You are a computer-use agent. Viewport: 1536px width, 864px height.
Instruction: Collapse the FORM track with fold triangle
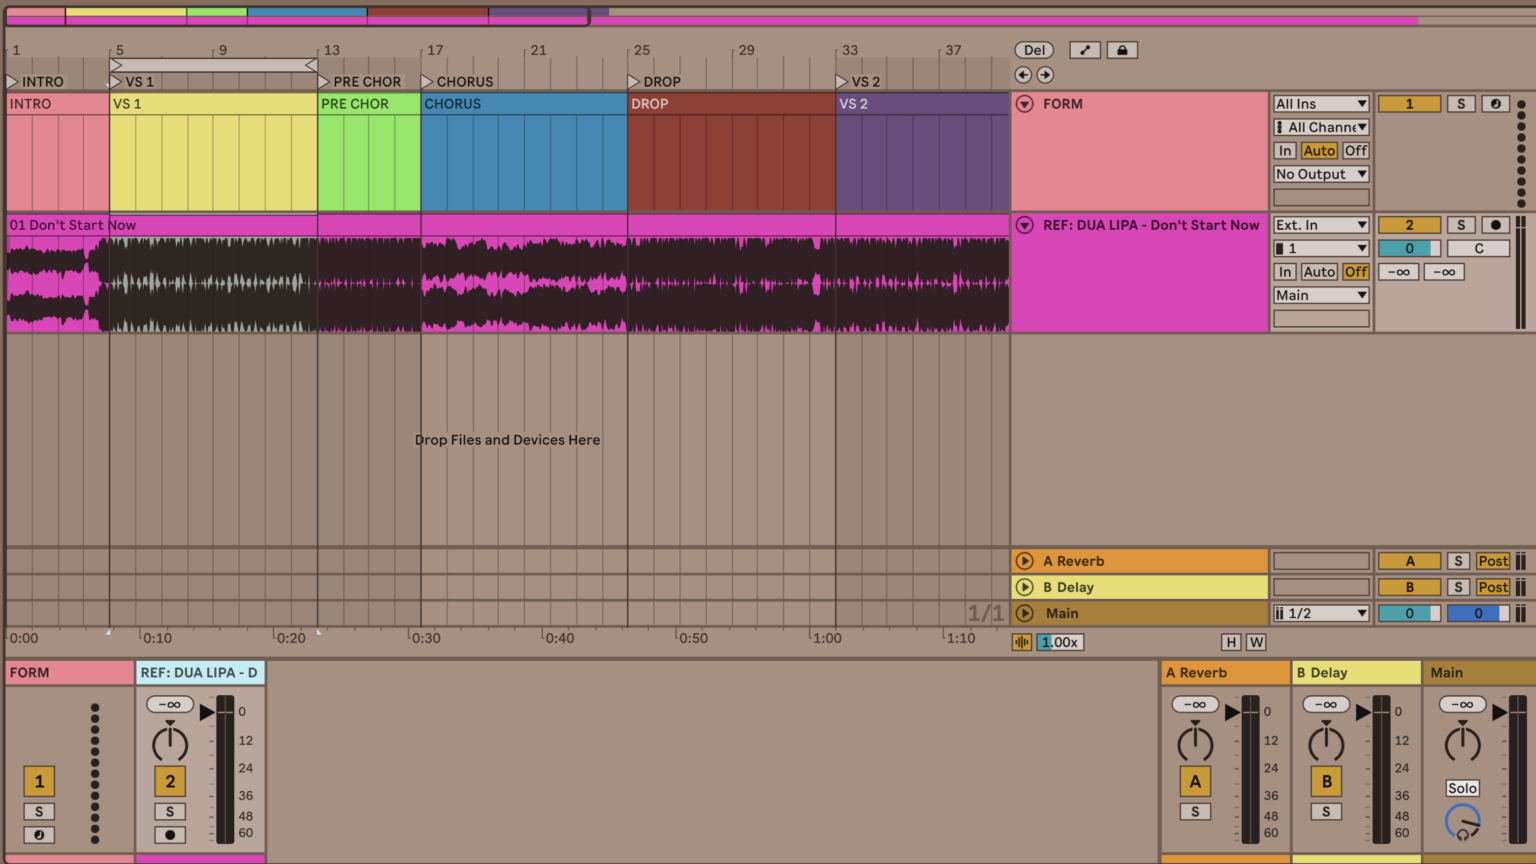click(x=1024, y=104)
